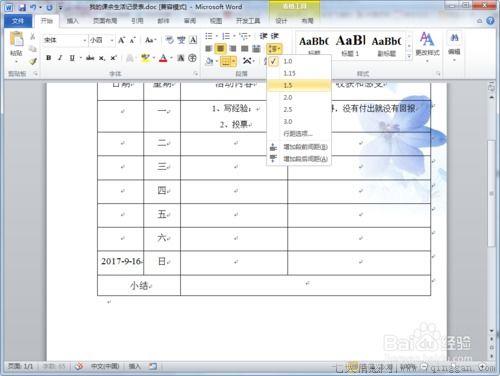The height and width of the screenshot is (376, 500).
Task: Click the spelling check icon in status bar
Action: click(x=79, y=366)
